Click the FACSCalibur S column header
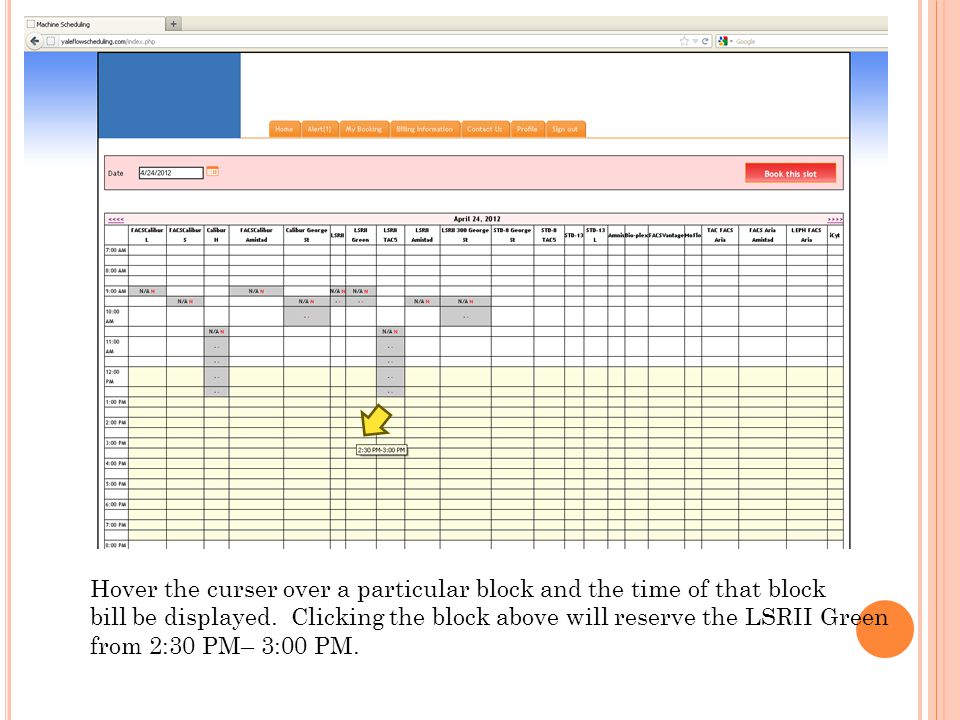960x720 pixels. point(185,235)
